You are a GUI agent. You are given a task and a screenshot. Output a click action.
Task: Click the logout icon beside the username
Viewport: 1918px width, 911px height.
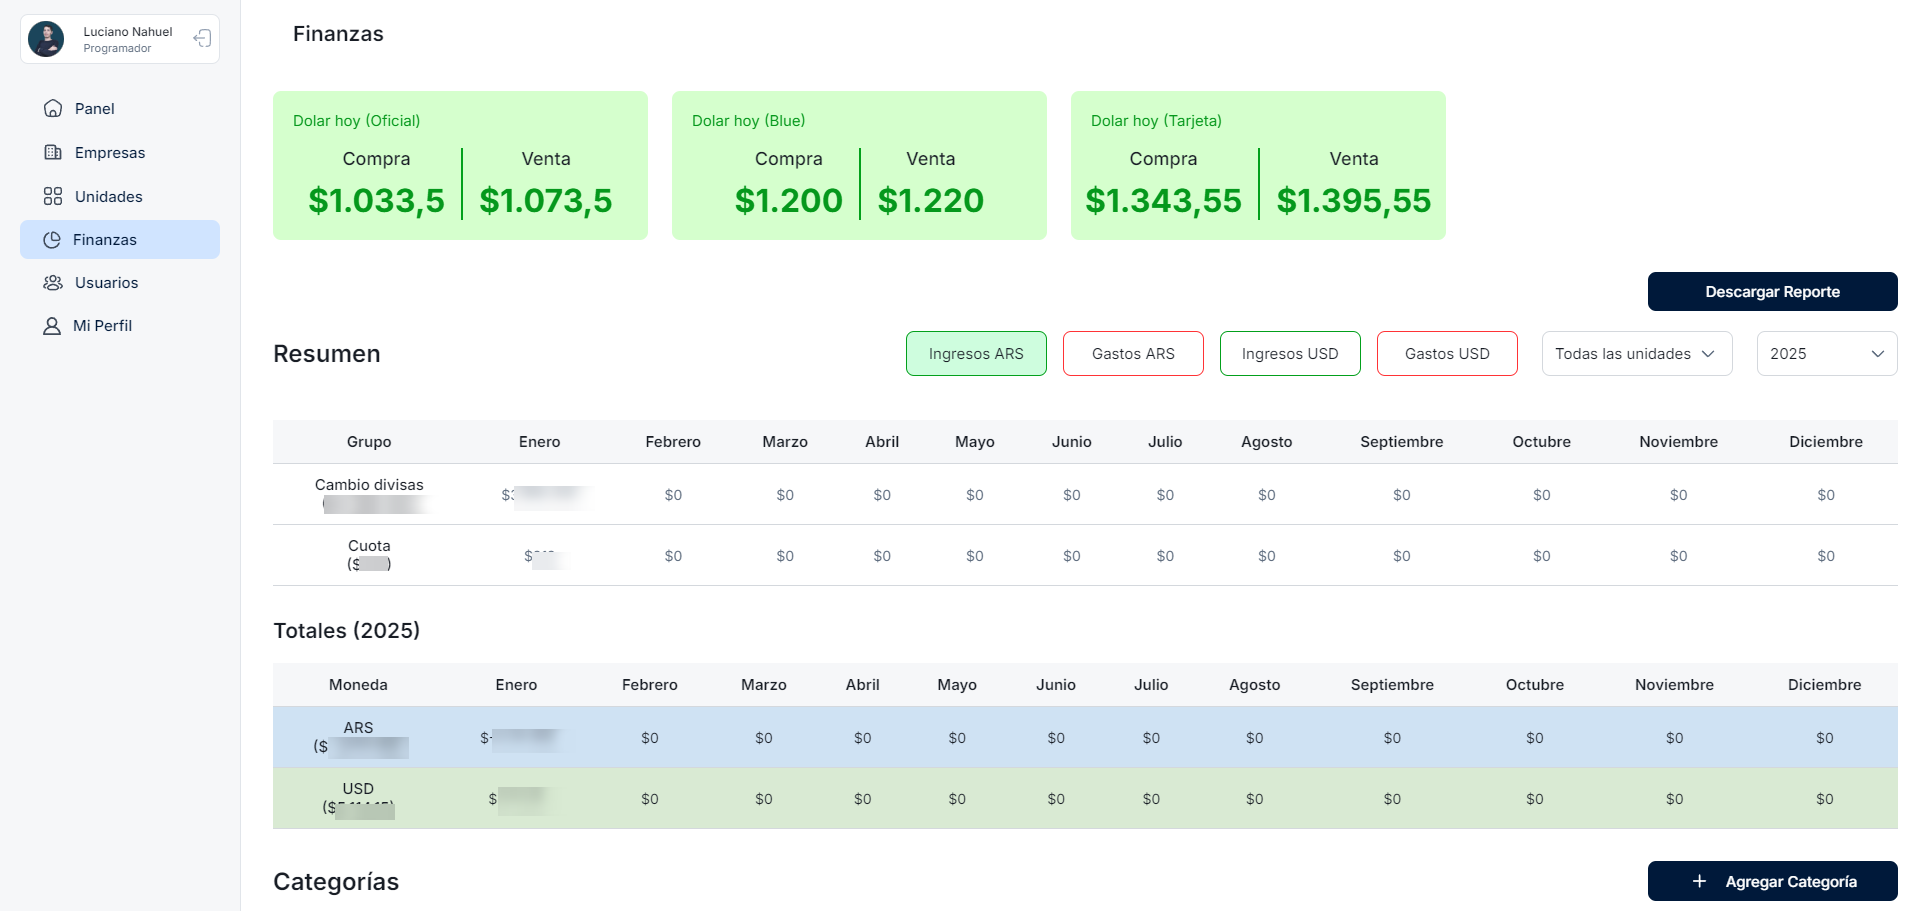point(202,39)
